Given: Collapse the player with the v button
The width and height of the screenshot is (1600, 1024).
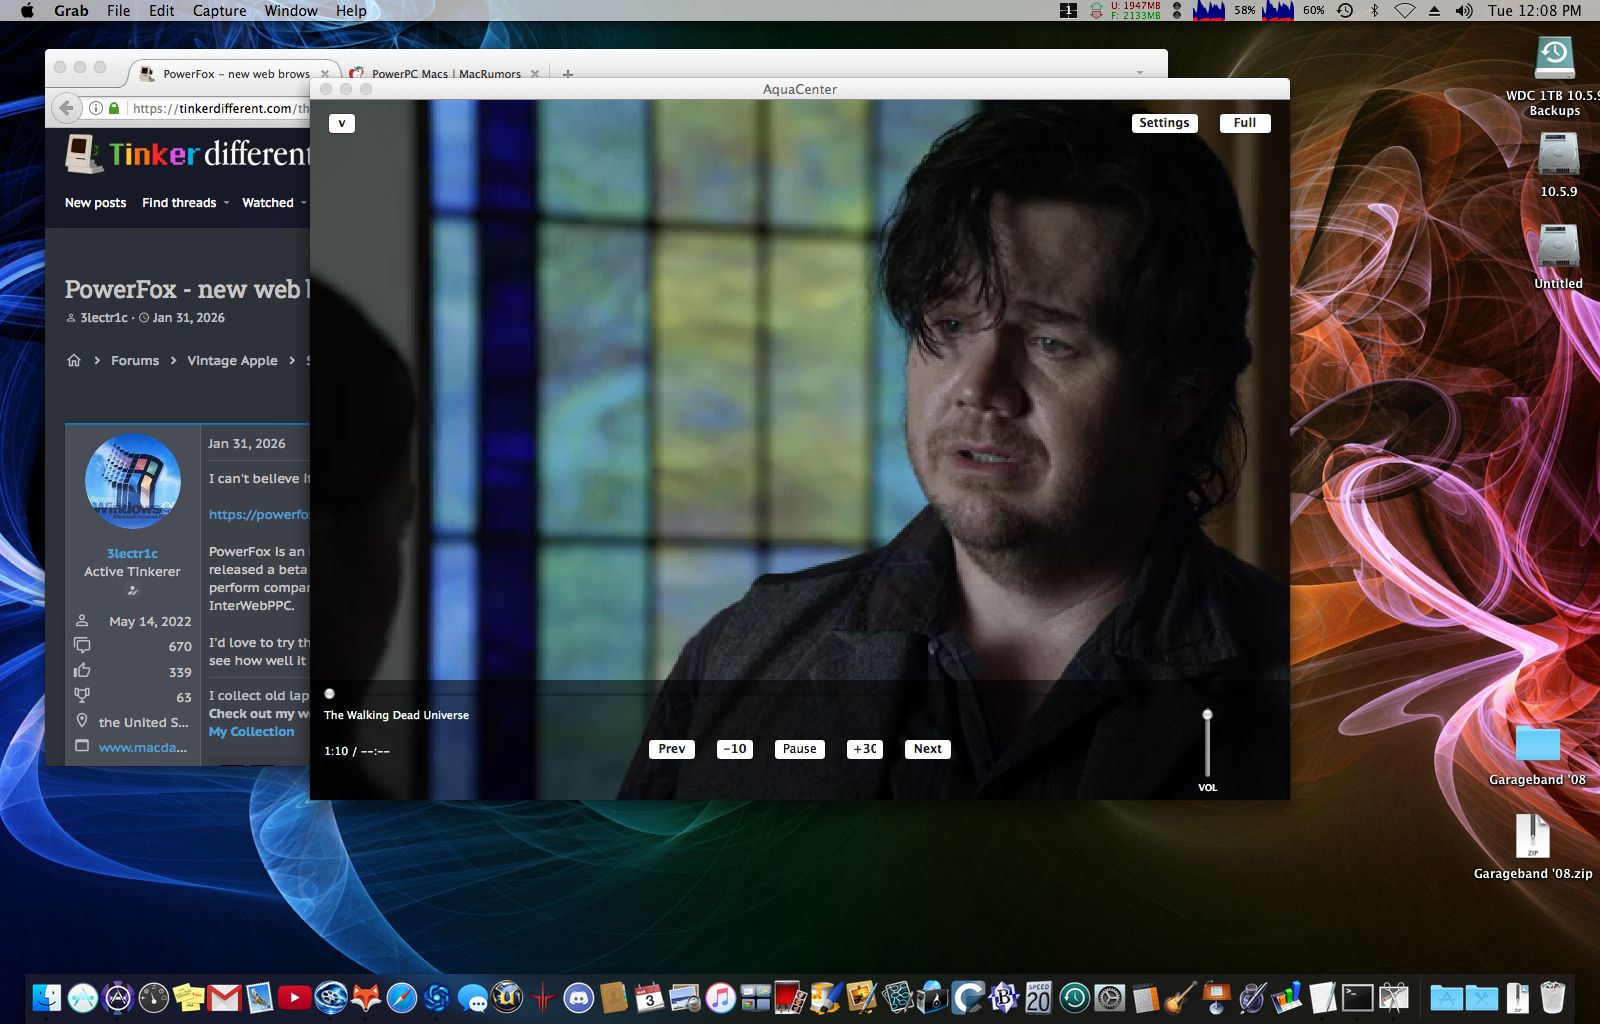Looking at the screenshot, I should click(x=342, y=124).
